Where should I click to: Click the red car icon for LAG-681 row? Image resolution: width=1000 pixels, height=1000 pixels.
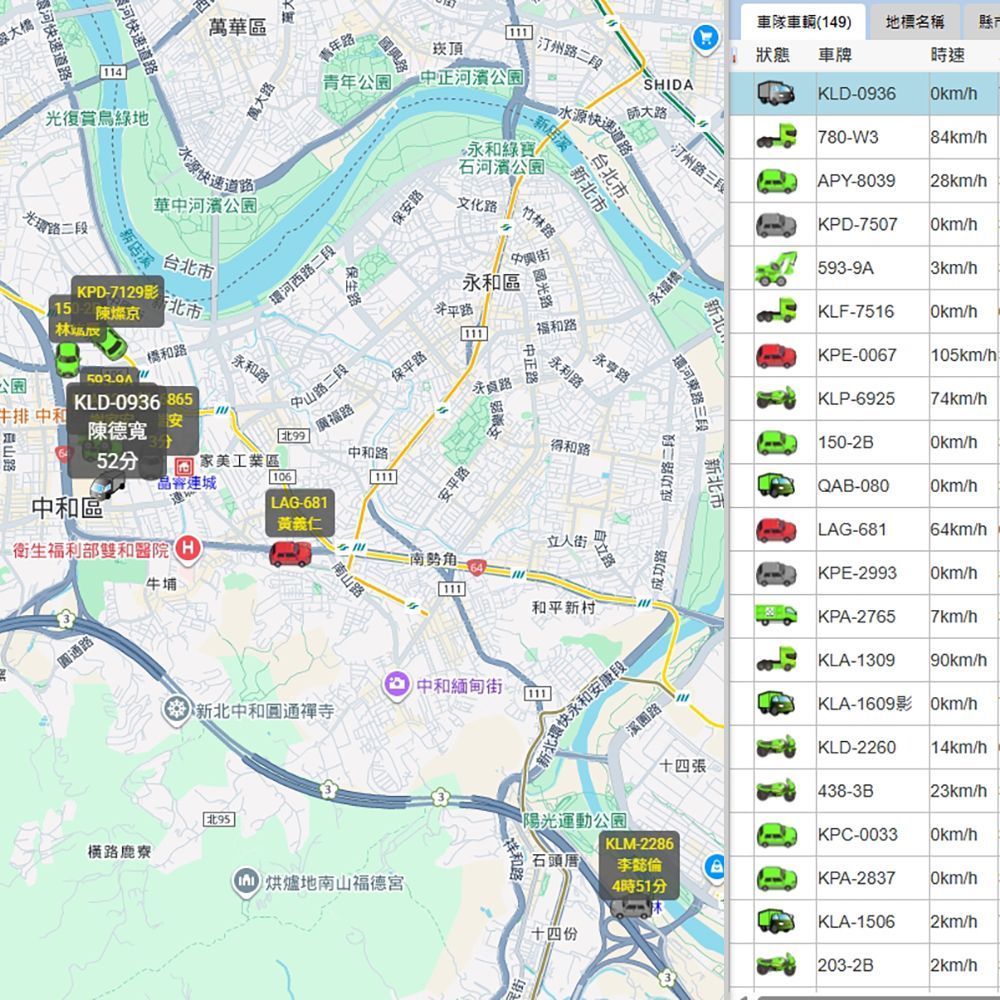(x=776, y=529)
